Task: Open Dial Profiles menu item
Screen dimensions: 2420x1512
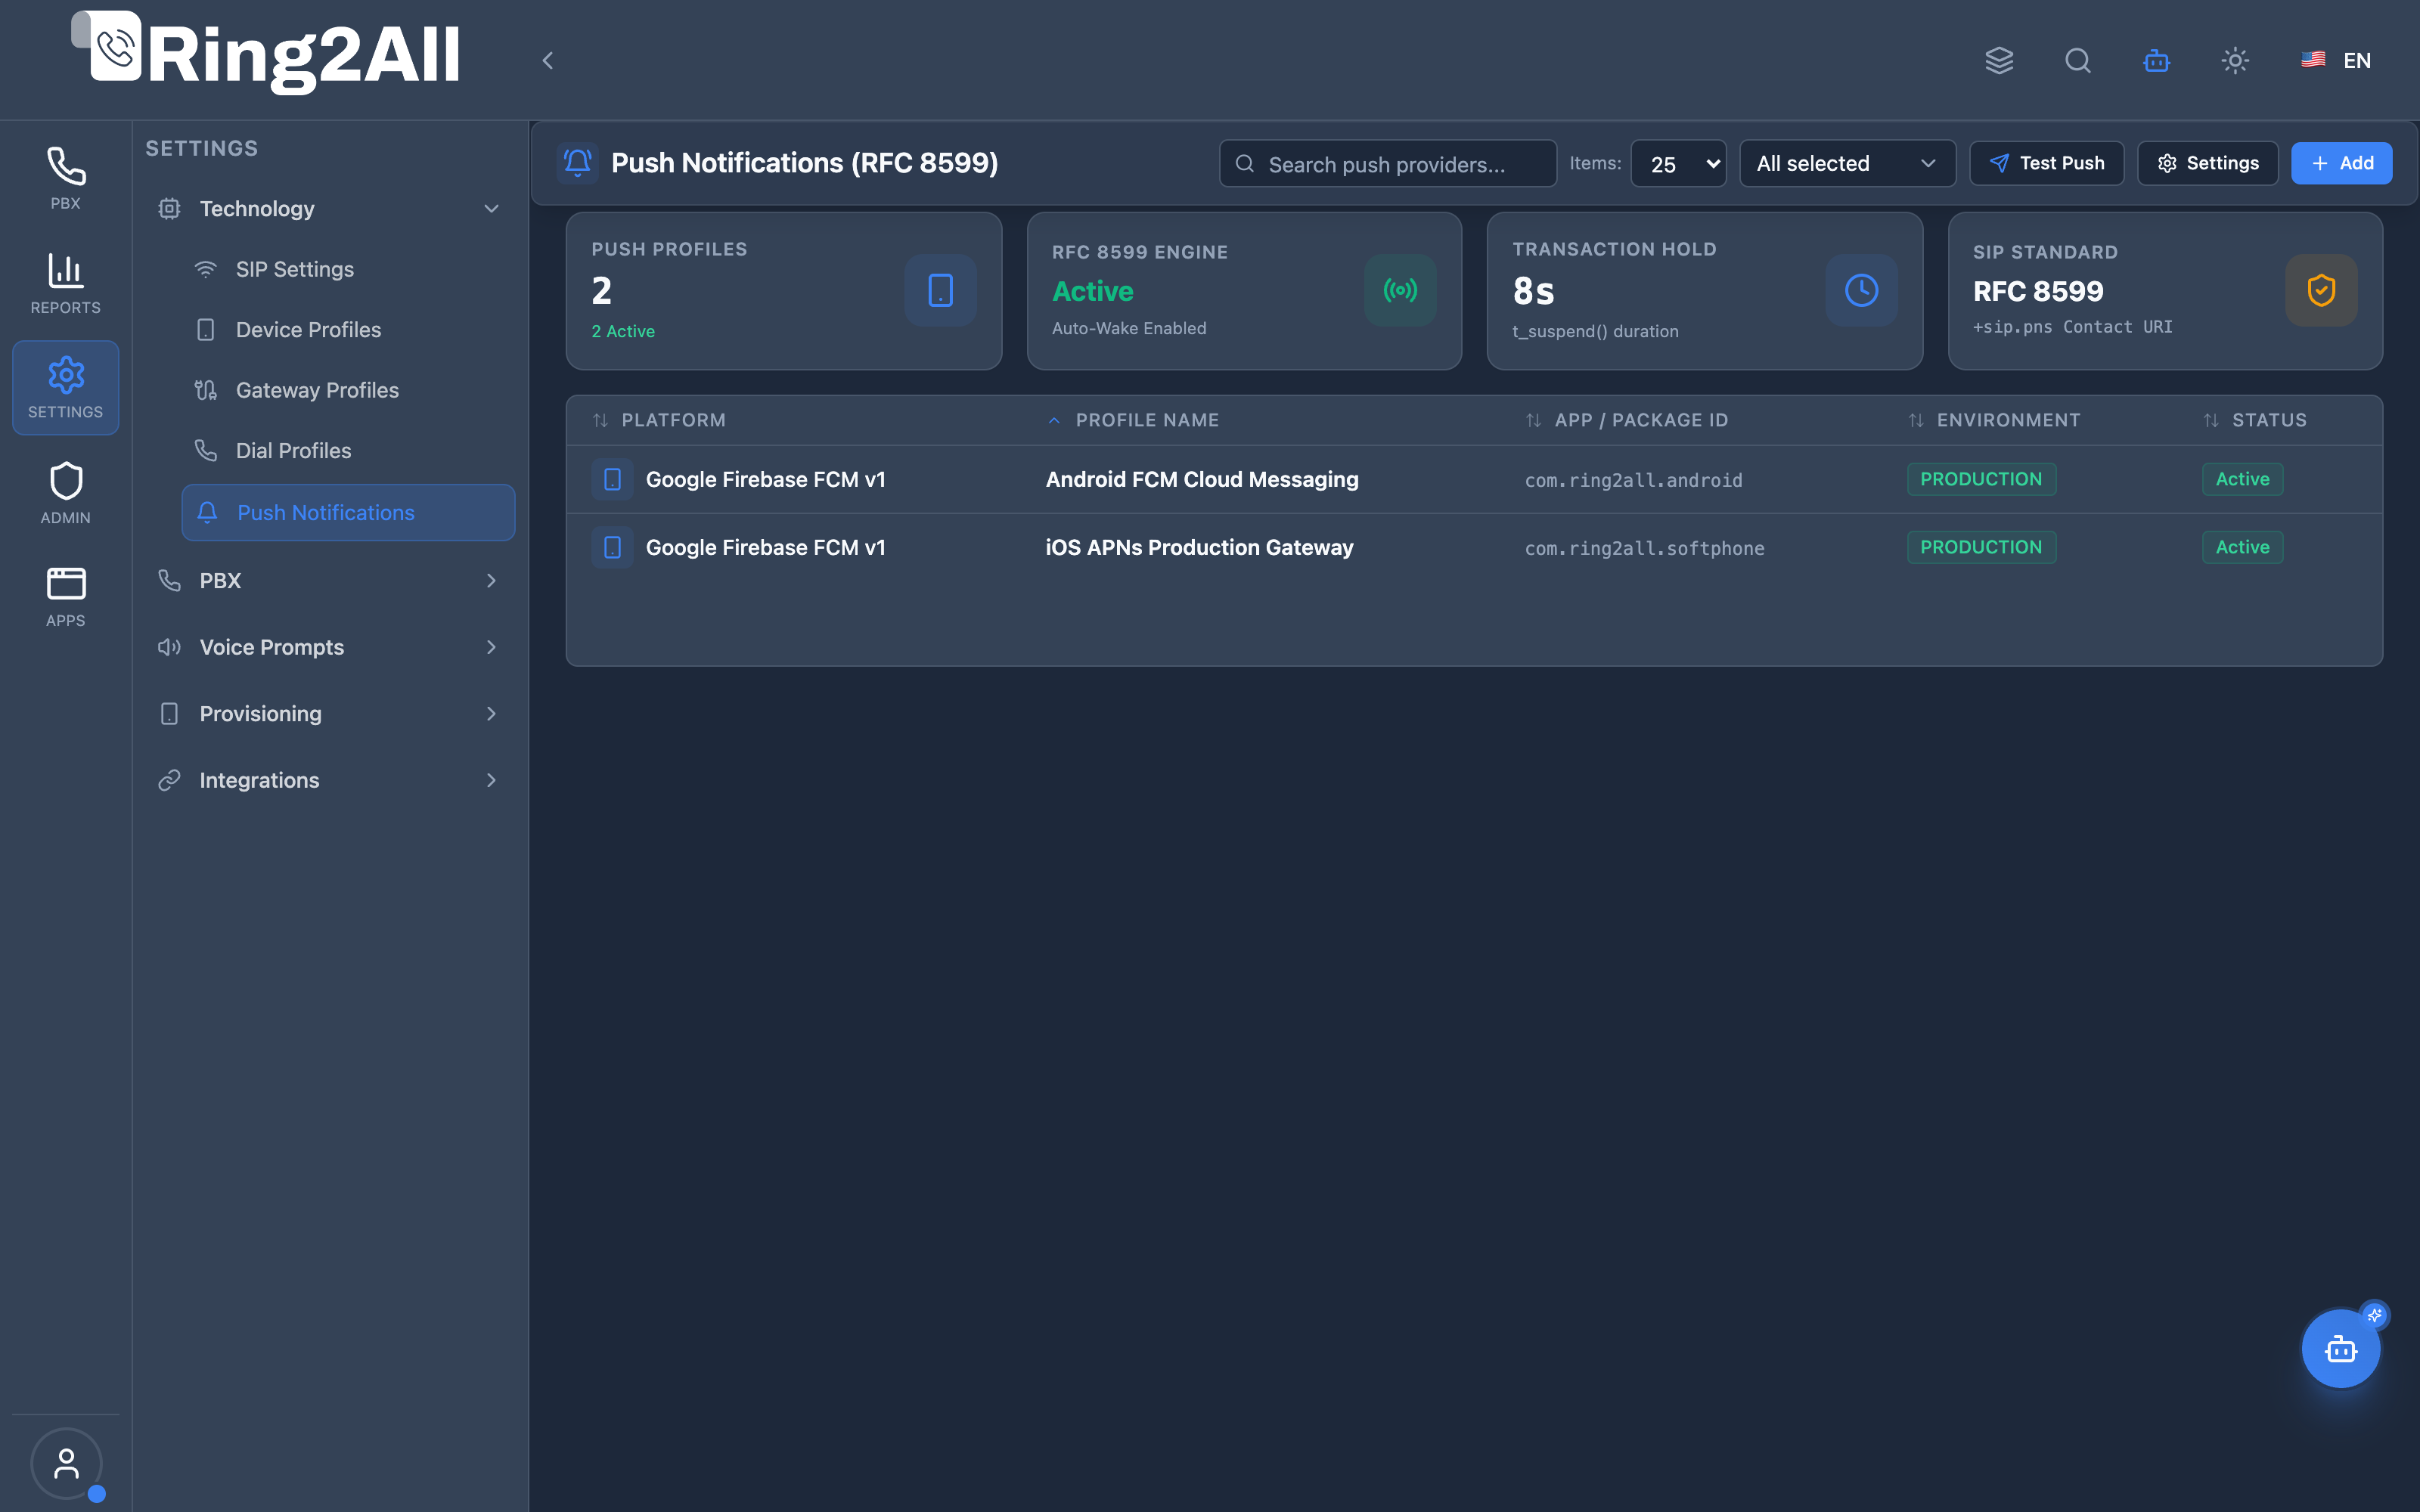Action: tap(347, 450)
